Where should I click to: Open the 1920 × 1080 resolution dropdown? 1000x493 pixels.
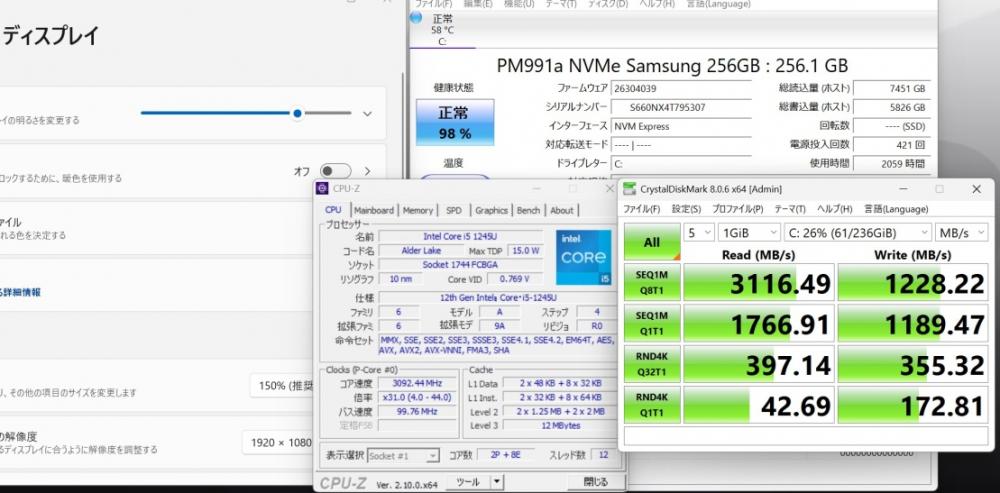click(278, 442)
